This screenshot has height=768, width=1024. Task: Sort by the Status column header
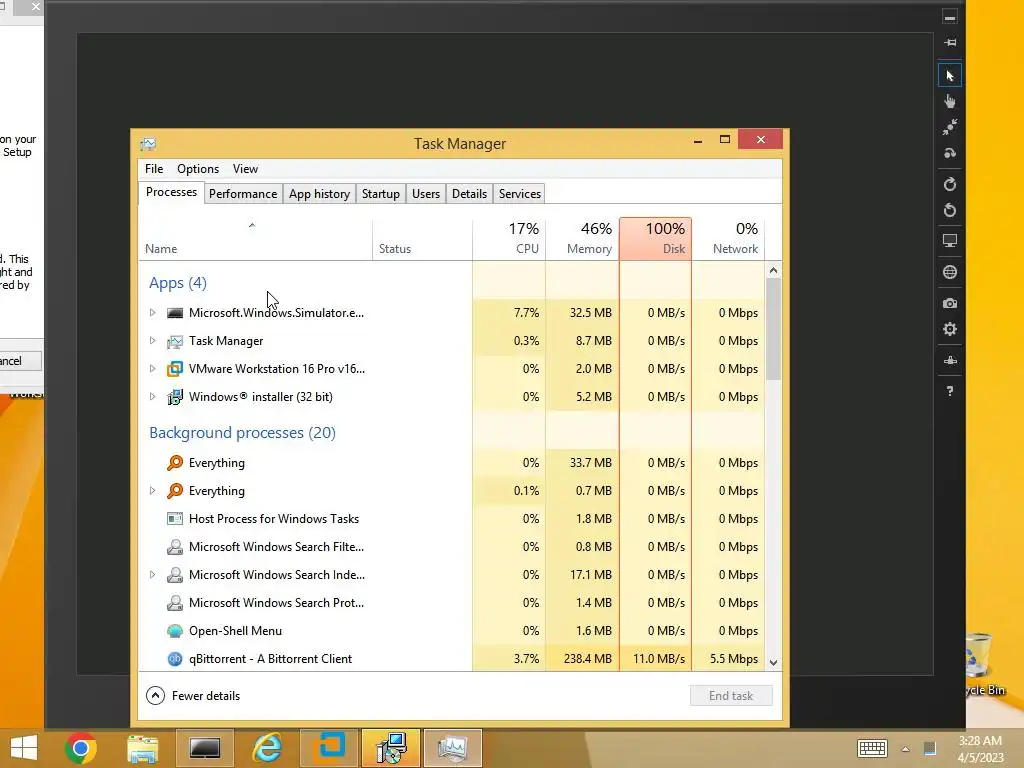point(423,238)
